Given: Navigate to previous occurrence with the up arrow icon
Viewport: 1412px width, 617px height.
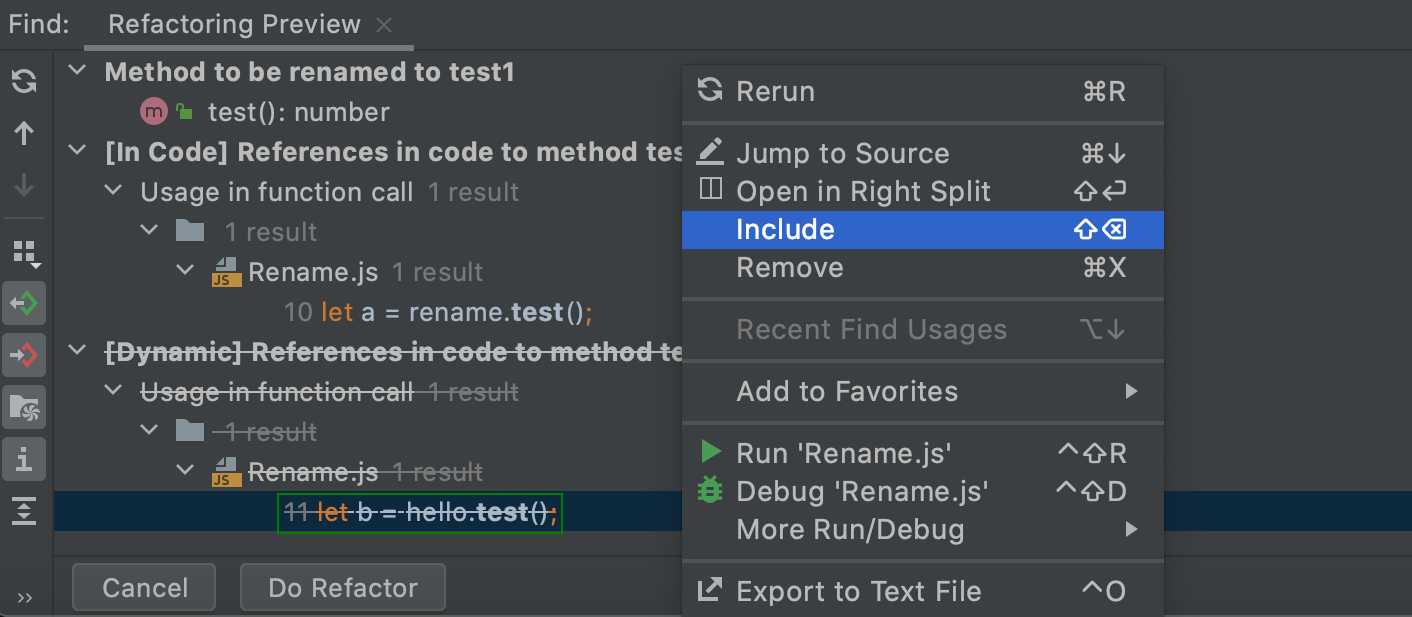Looking at the screenshot, I should pyautogui.click(x=23, y=133).
